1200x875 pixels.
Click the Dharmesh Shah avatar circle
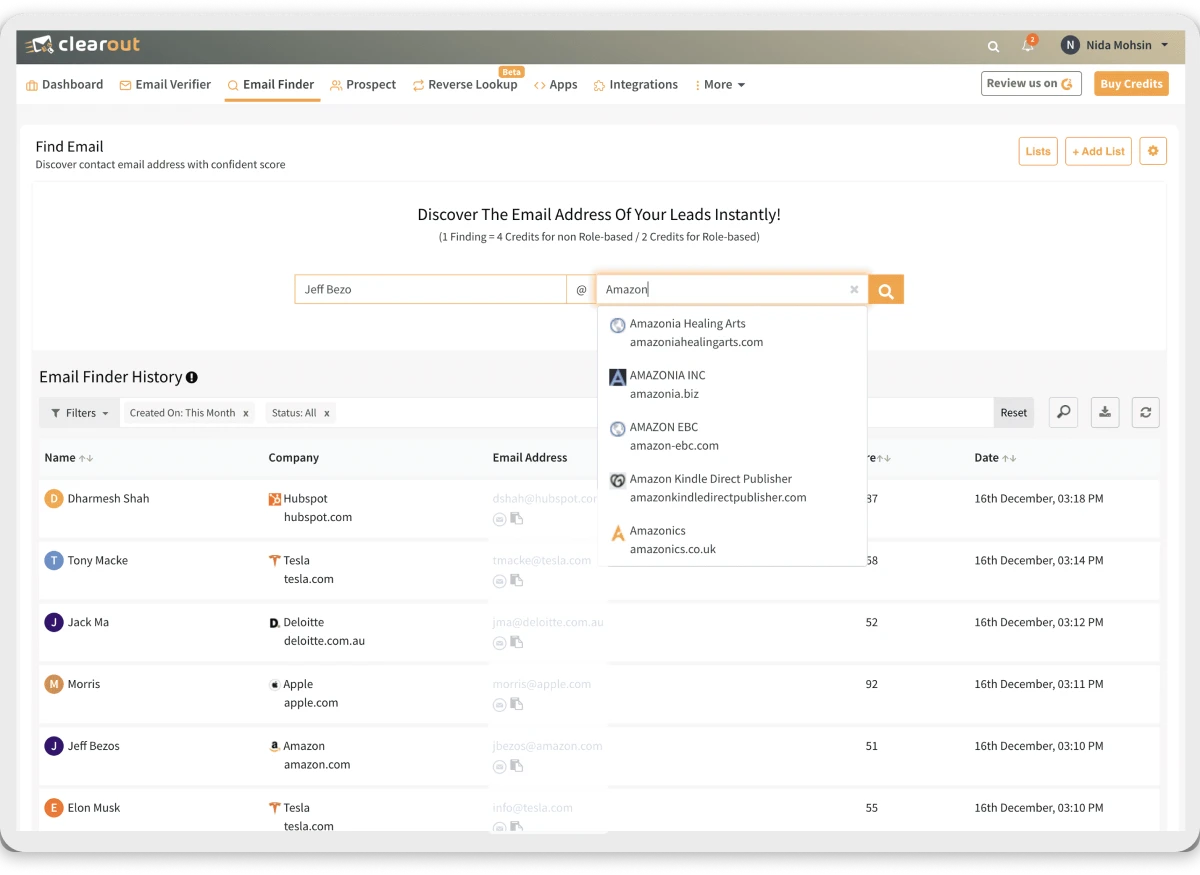pyautogui.click(x=54, y=499)
